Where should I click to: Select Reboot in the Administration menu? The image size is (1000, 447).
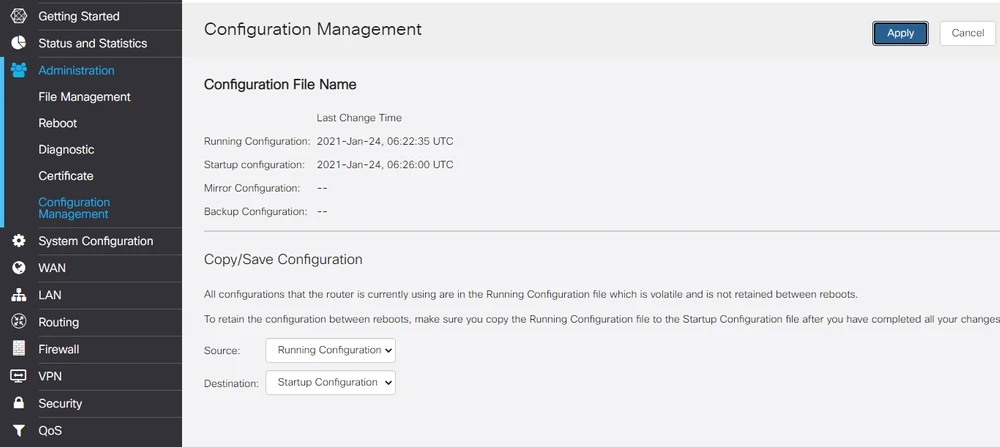(57, 123)
